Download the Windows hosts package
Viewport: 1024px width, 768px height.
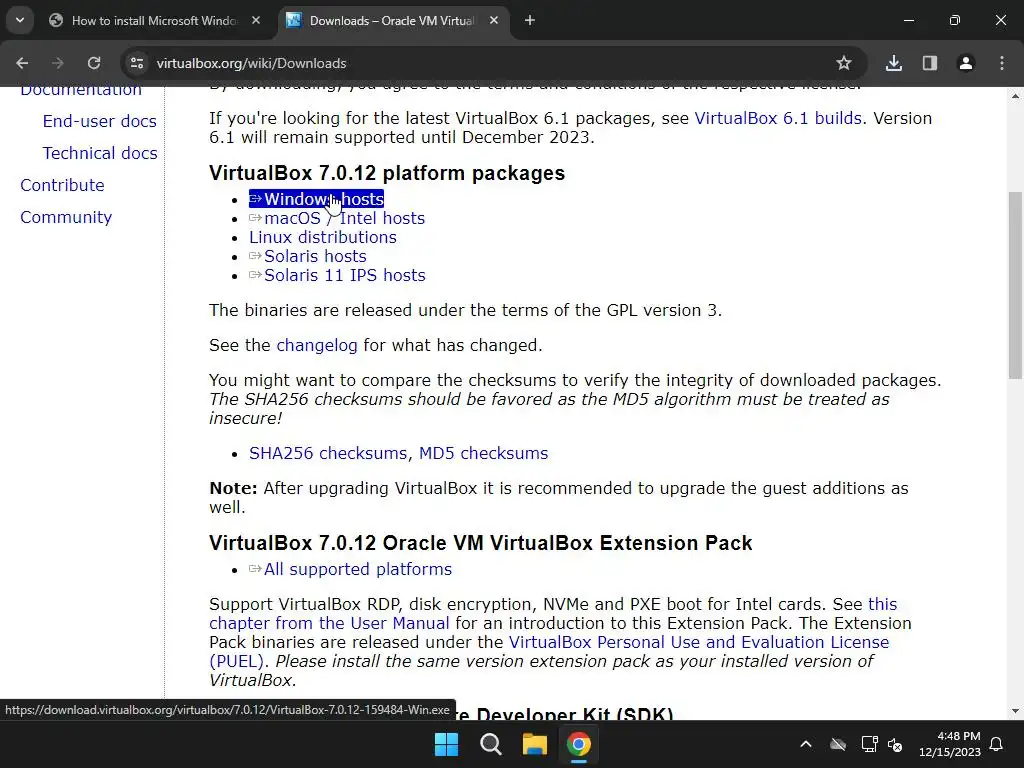[316, 199]
